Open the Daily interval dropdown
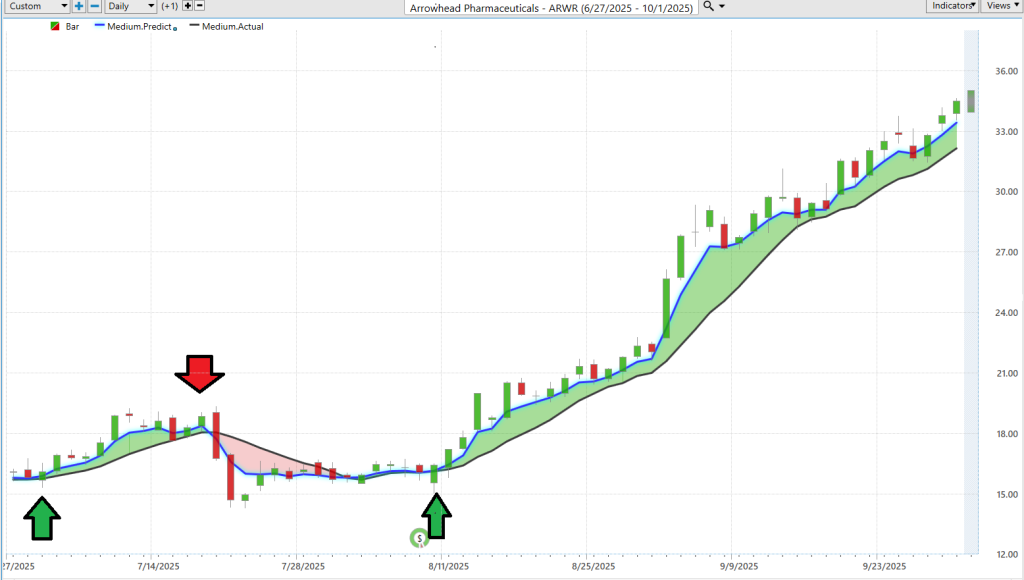This screenshot has width=1024, height=580. [x=131, y=6]
